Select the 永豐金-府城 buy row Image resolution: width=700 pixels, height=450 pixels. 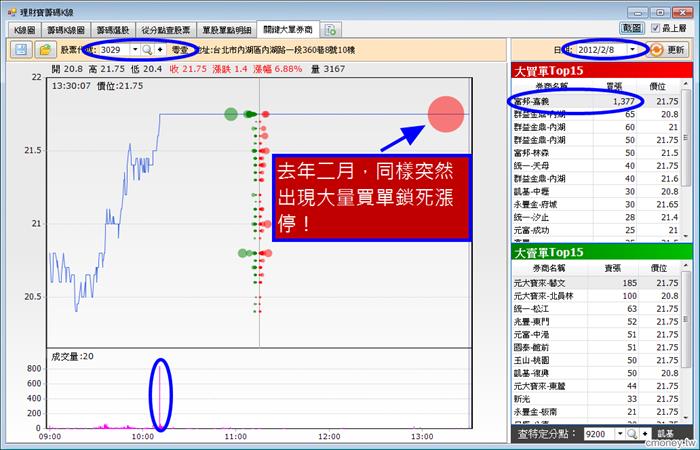click(x=596, y=204)
